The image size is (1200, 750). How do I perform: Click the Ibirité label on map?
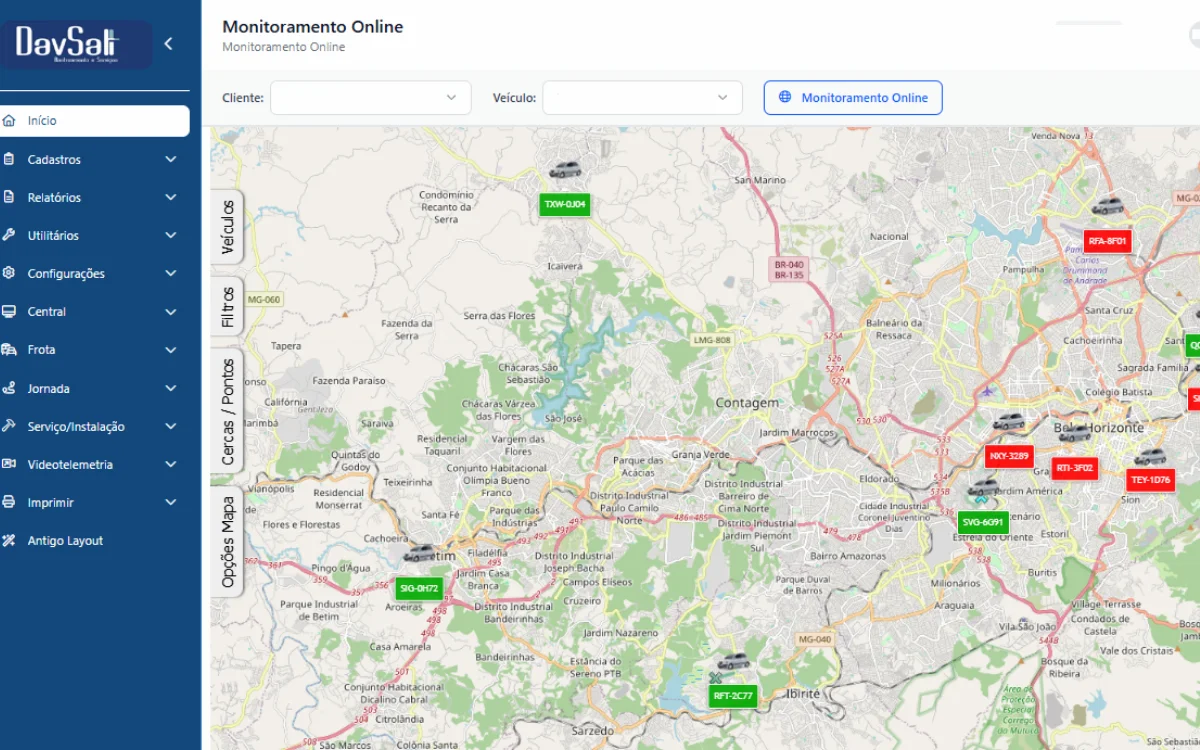coord(804,693)
